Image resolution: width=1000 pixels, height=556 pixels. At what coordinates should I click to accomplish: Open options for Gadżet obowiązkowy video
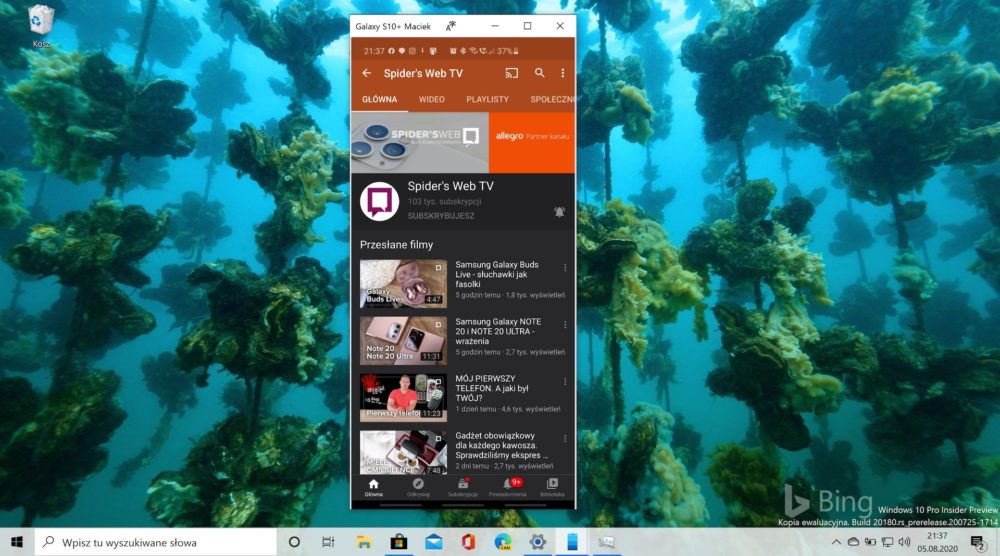coord(564,439)
